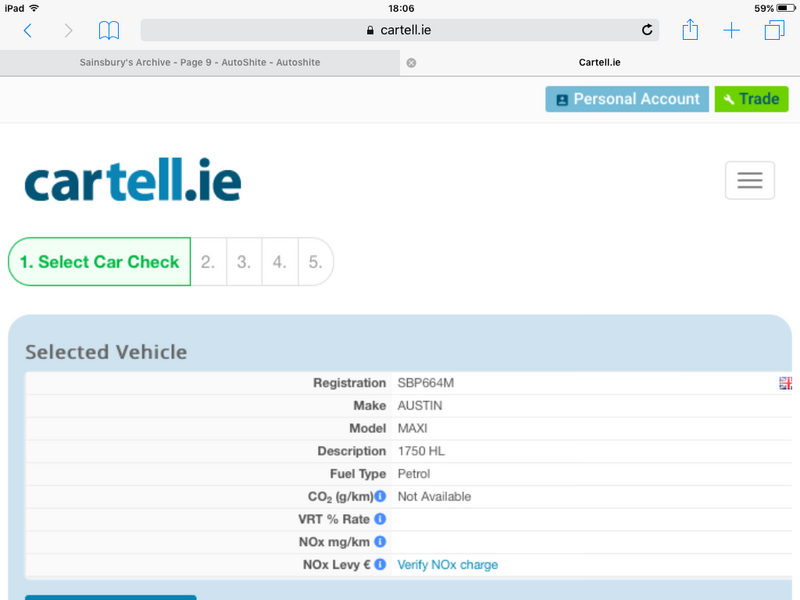This screenshot has height=600, width=800.
Task: Open the Personal Account button
Action: [x=627, y=99]
